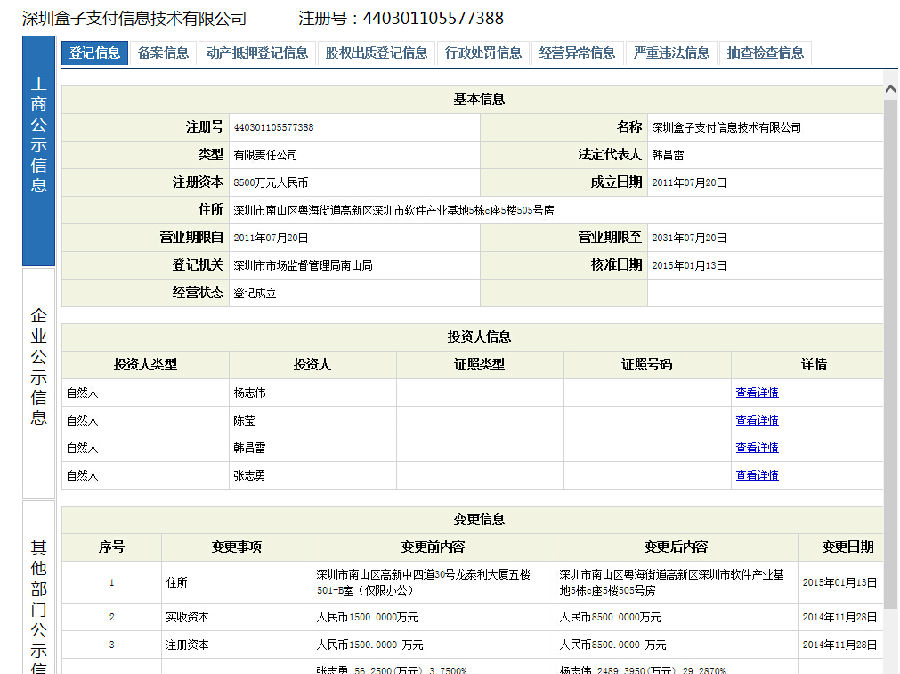
Task: Open the 行政处罚信息 tab
Action: coord(483,53)
